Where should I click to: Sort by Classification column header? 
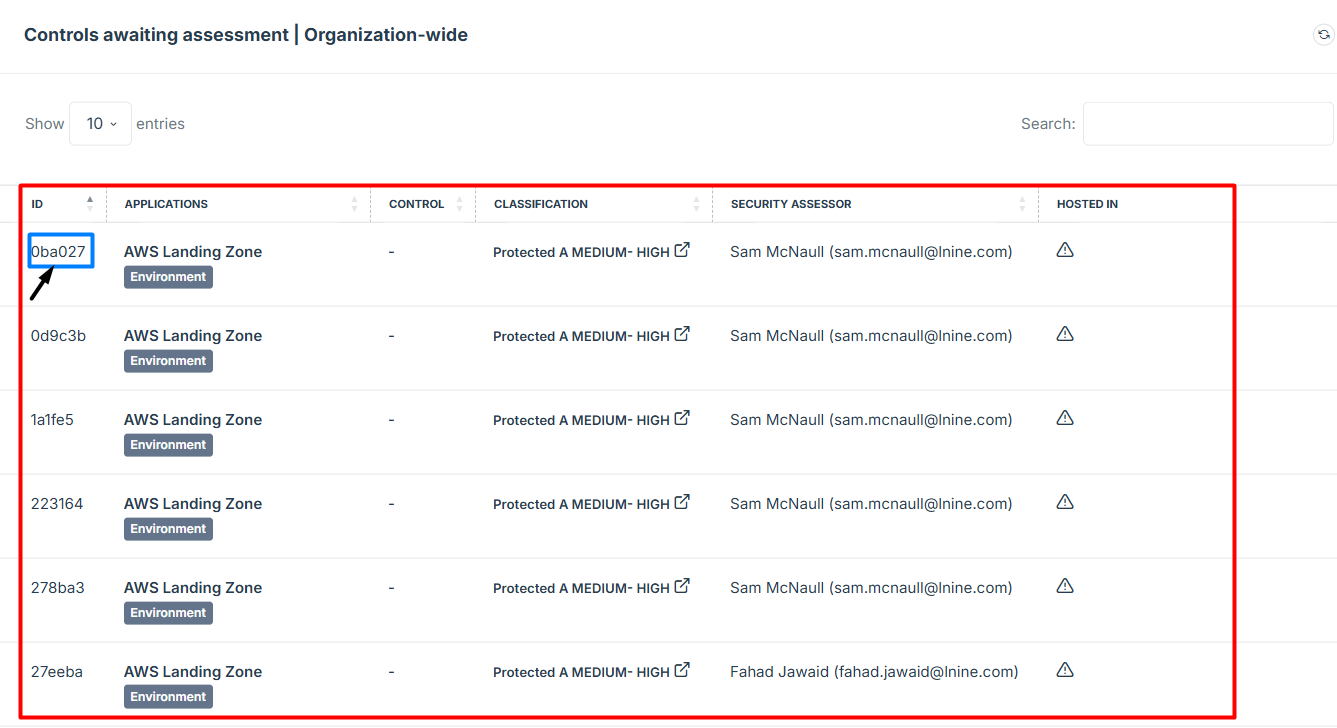click(541, 204)
